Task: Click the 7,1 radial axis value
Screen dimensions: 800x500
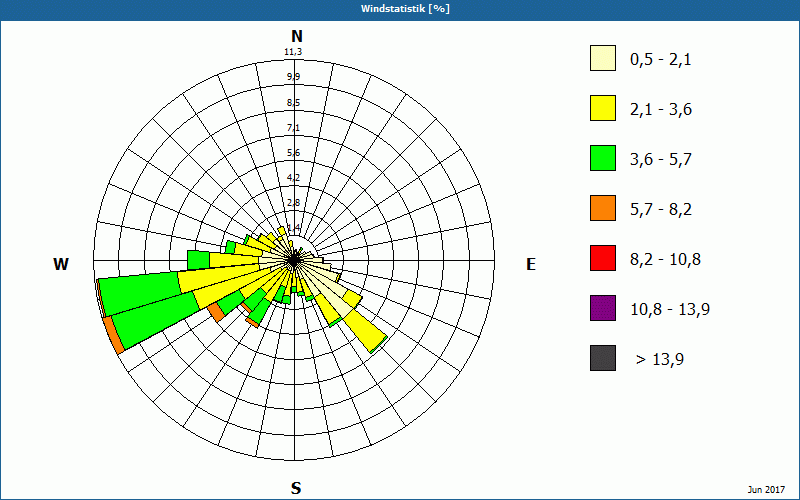Action: coord(293,128)
